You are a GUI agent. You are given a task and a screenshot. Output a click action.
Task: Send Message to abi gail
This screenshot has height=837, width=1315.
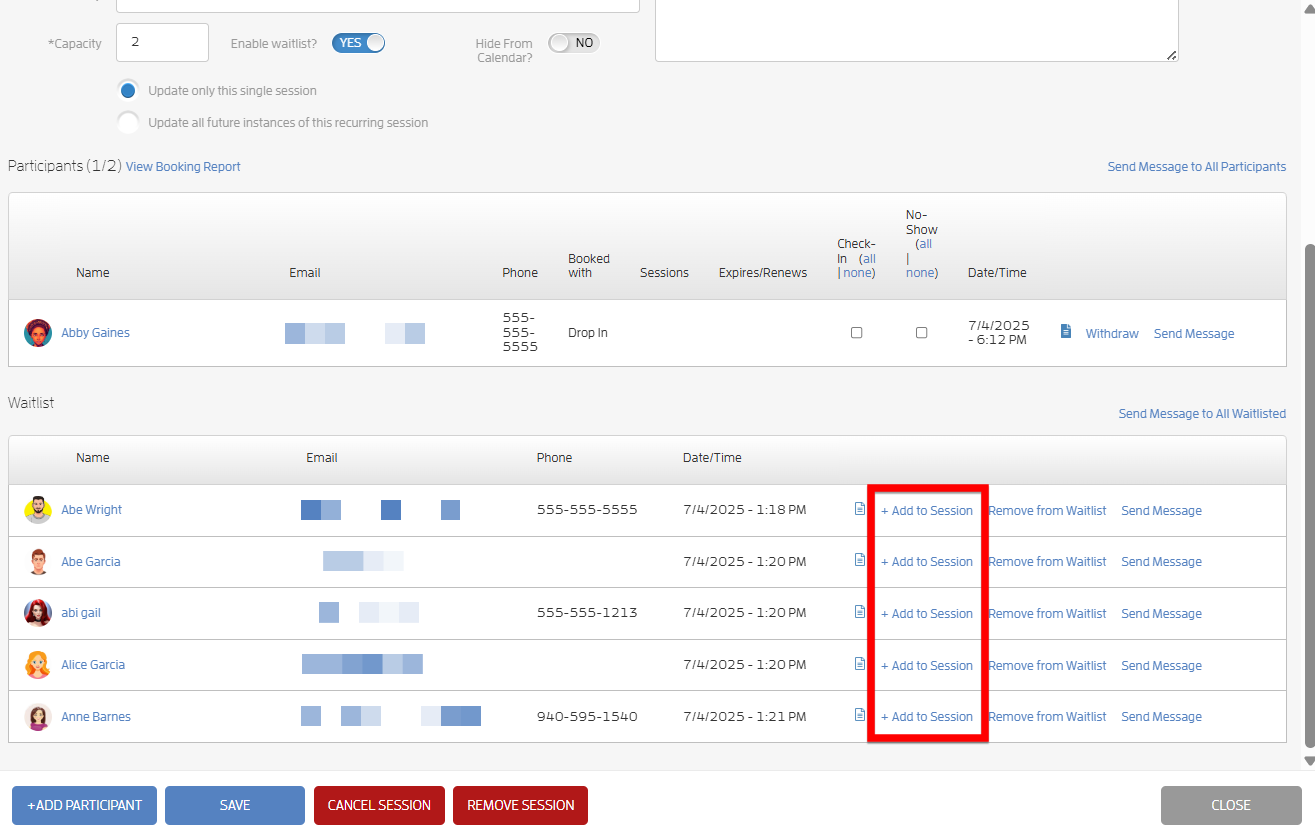[1161, 614]
